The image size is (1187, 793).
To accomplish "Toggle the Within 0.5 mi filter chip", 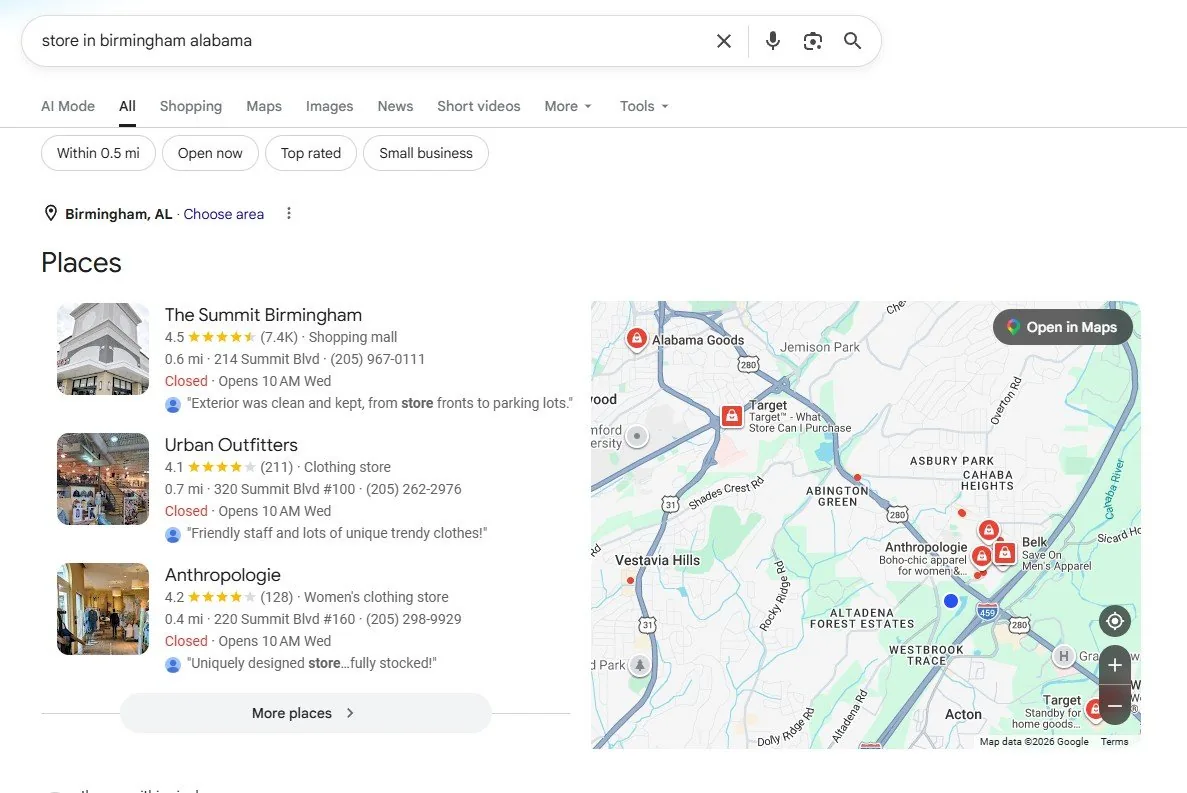I will 98,153.
